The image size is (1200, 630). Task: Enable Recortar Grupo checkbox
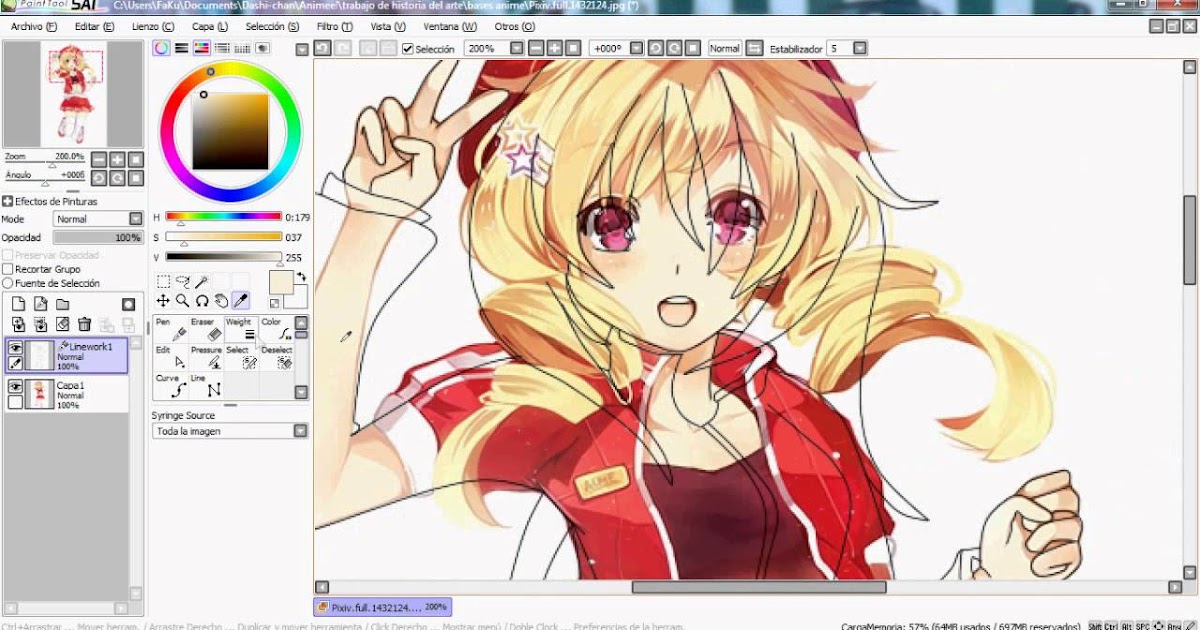click(x=8, y=269)
